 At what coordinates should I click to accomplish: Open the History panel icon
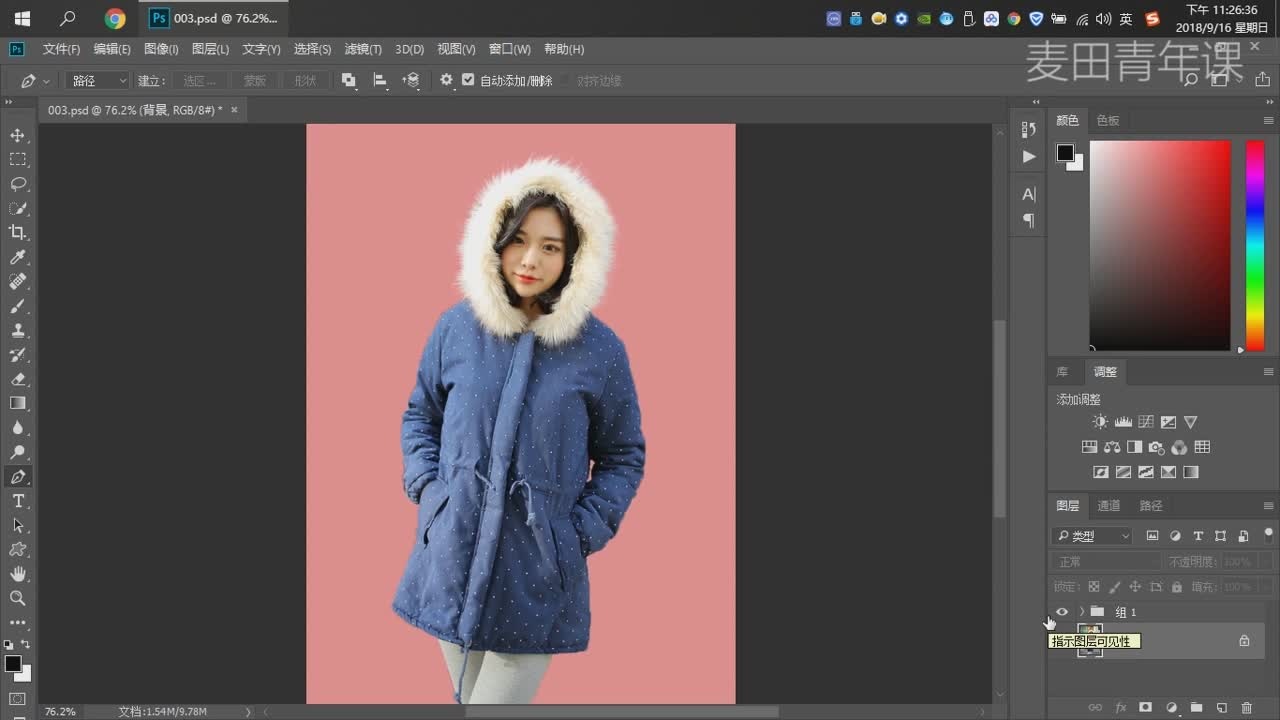pos(1028,129)
